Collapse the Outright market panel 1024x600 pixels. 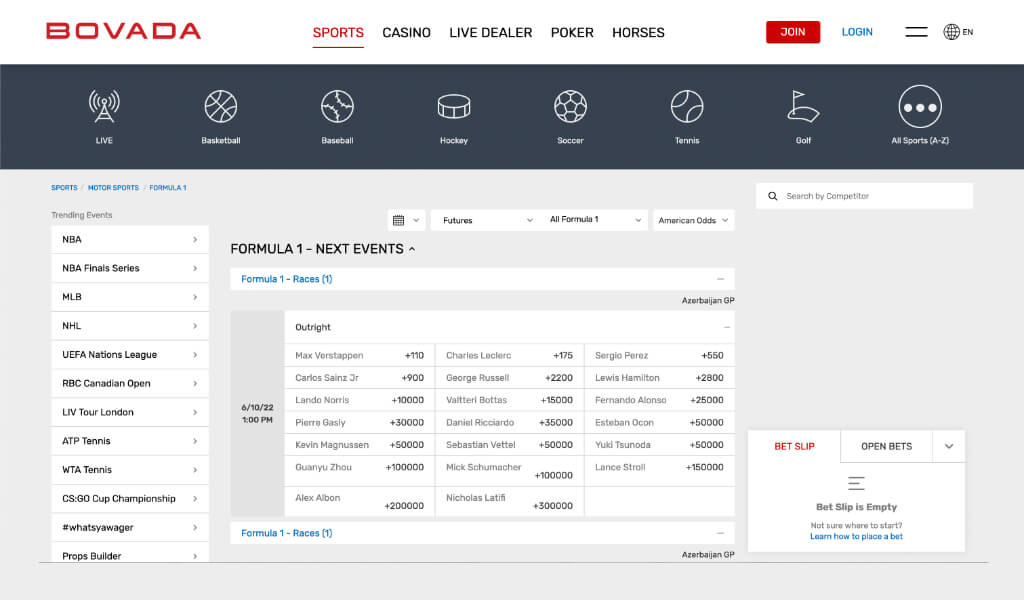pyautogui.click(x=727, y=327)
